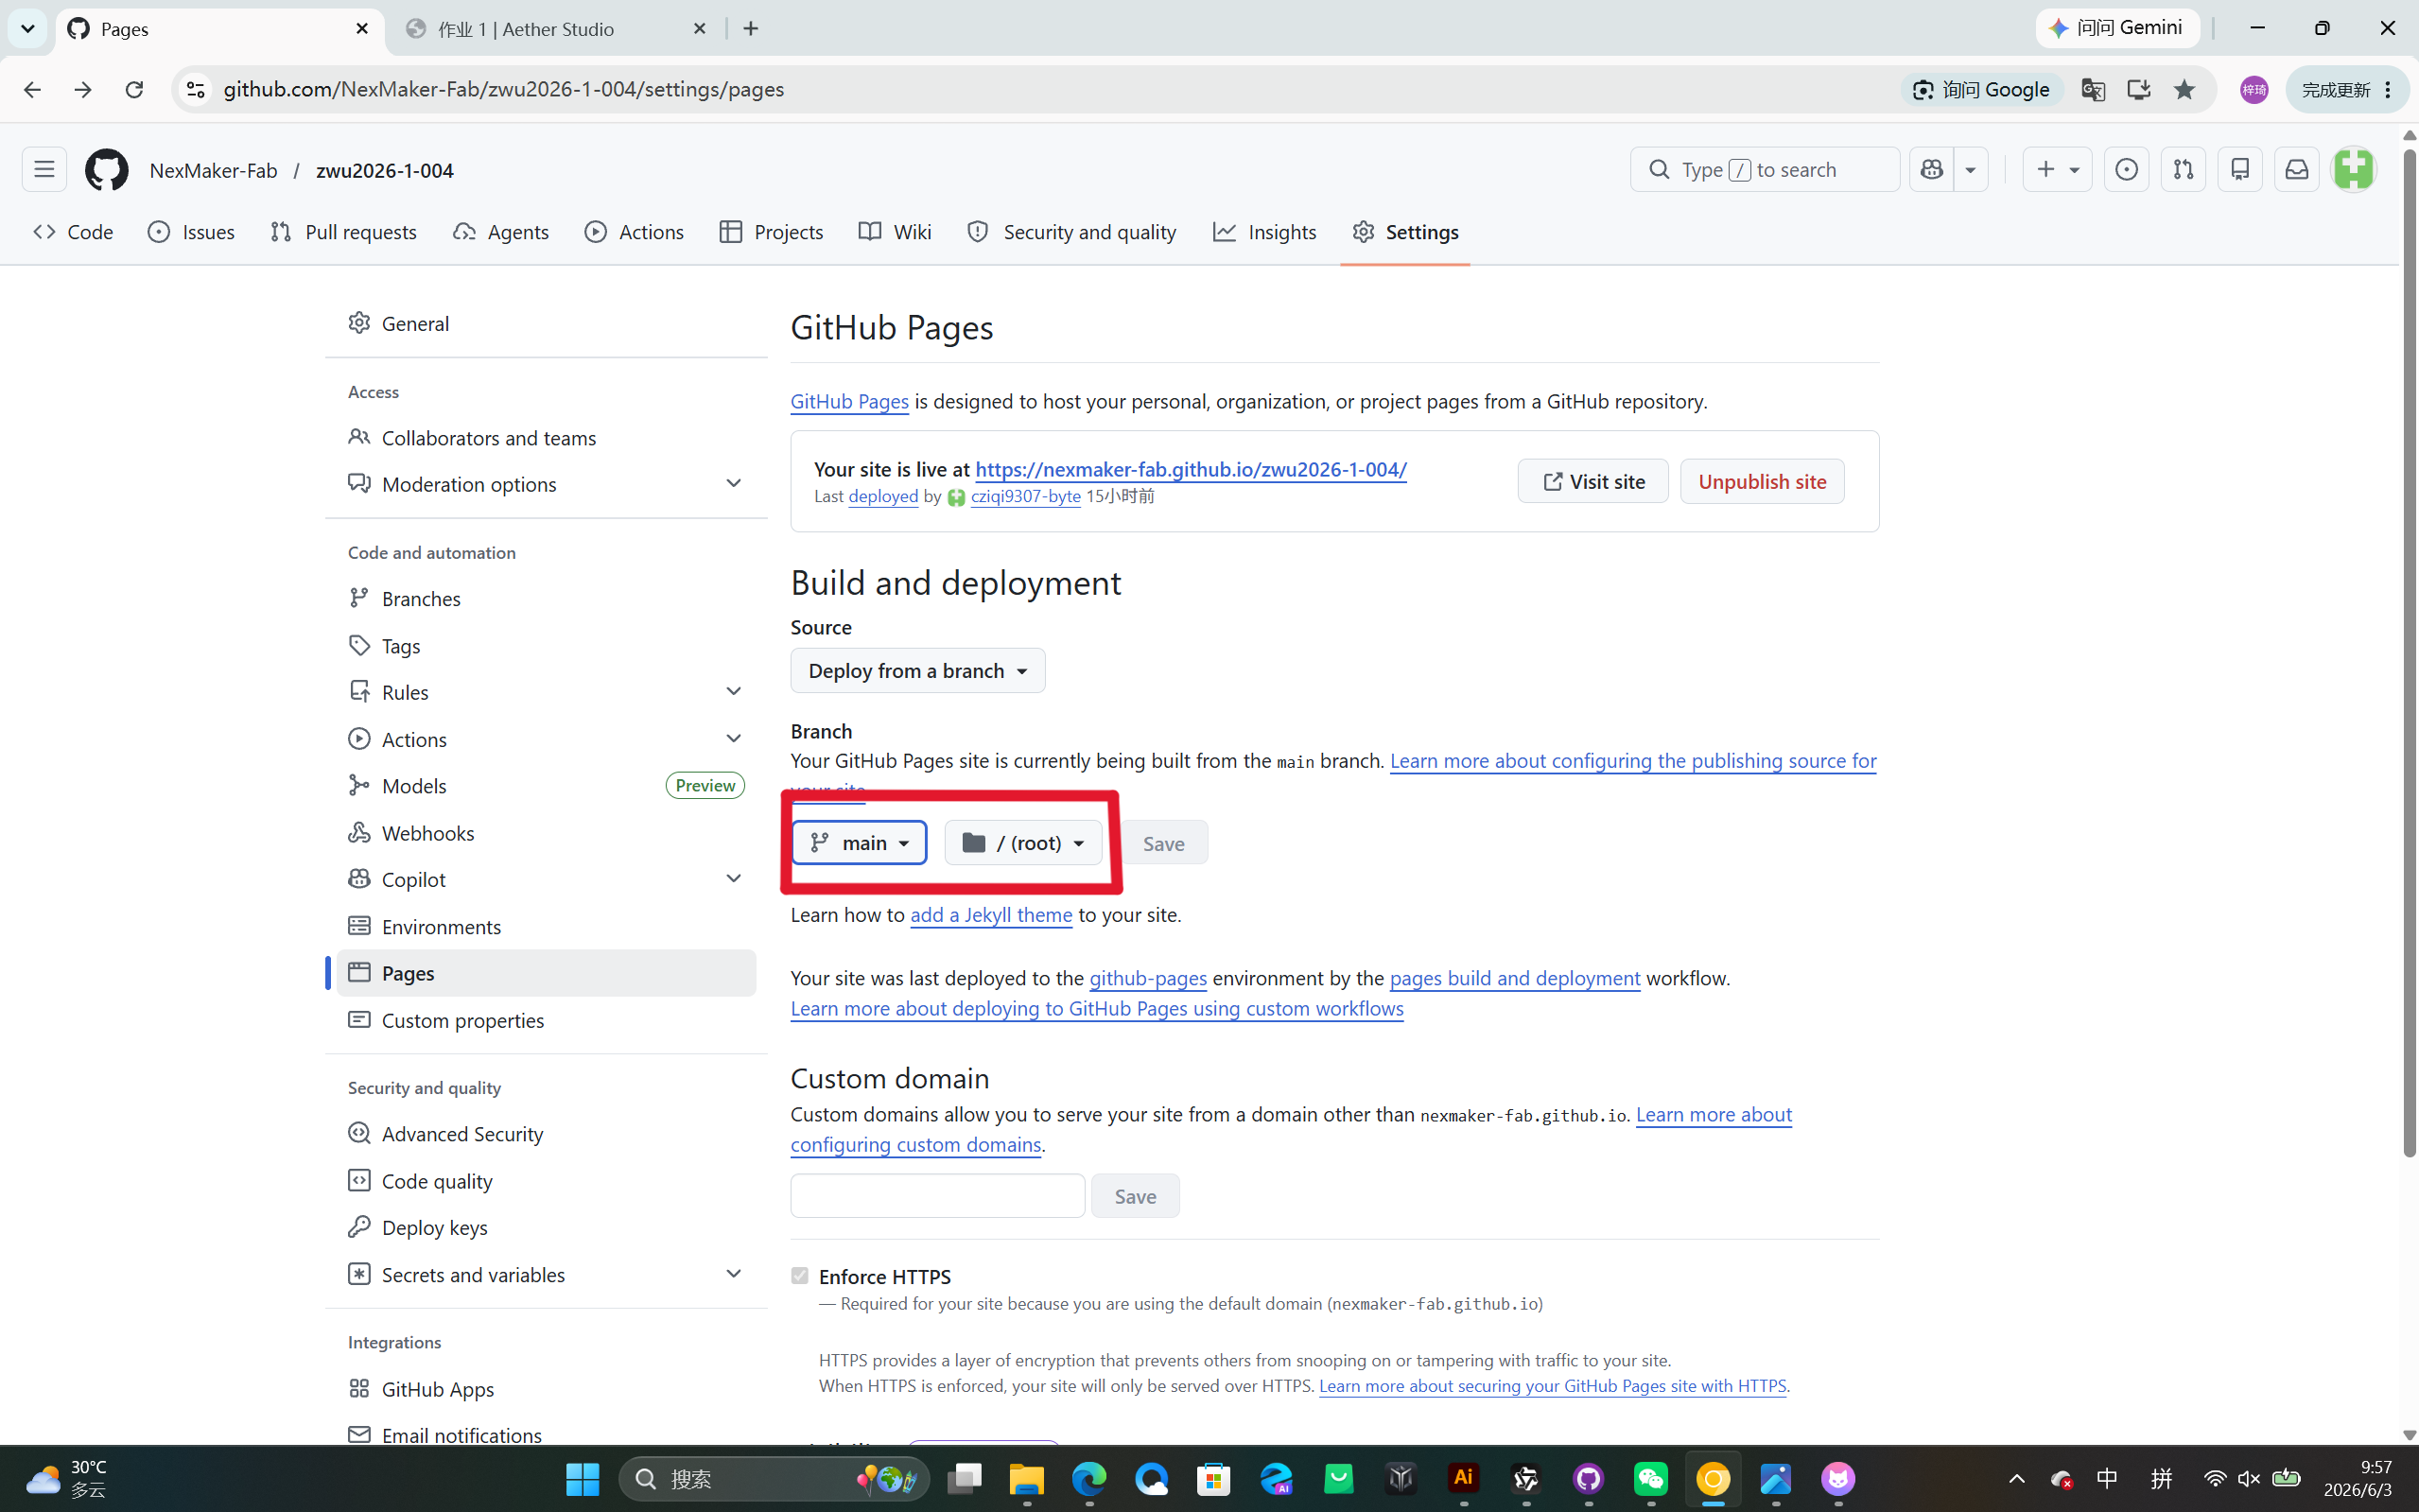Open the add a Jekyll theme link
The image size is (2419, 1512).
991,914
